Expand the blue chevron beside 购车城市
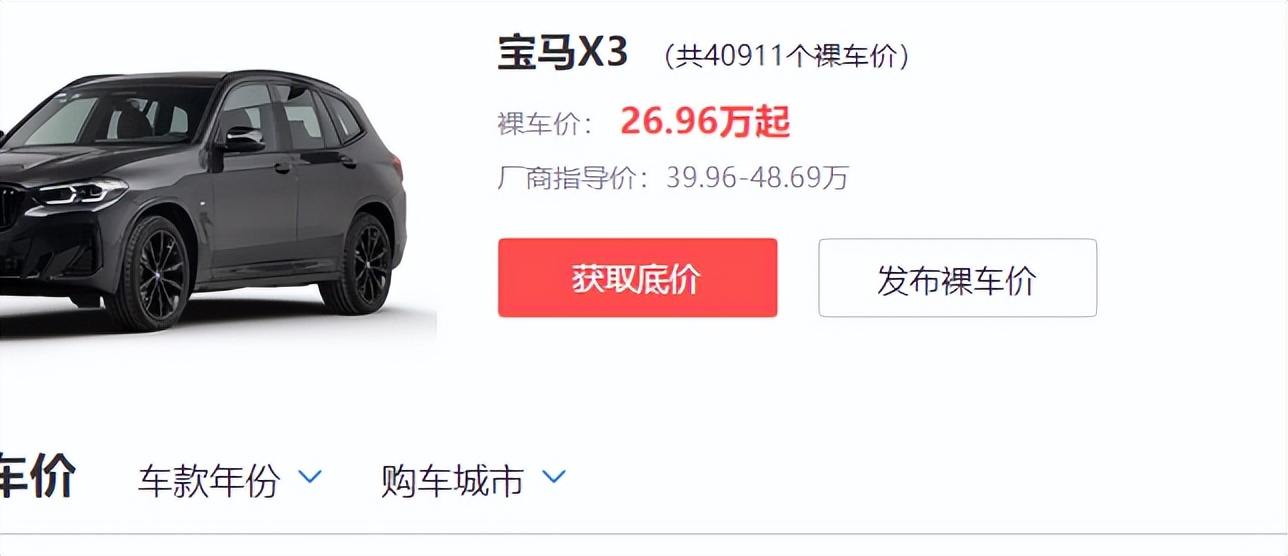Image resolution: width=1288 pixels, height=556 pixels. pos(554,477)
